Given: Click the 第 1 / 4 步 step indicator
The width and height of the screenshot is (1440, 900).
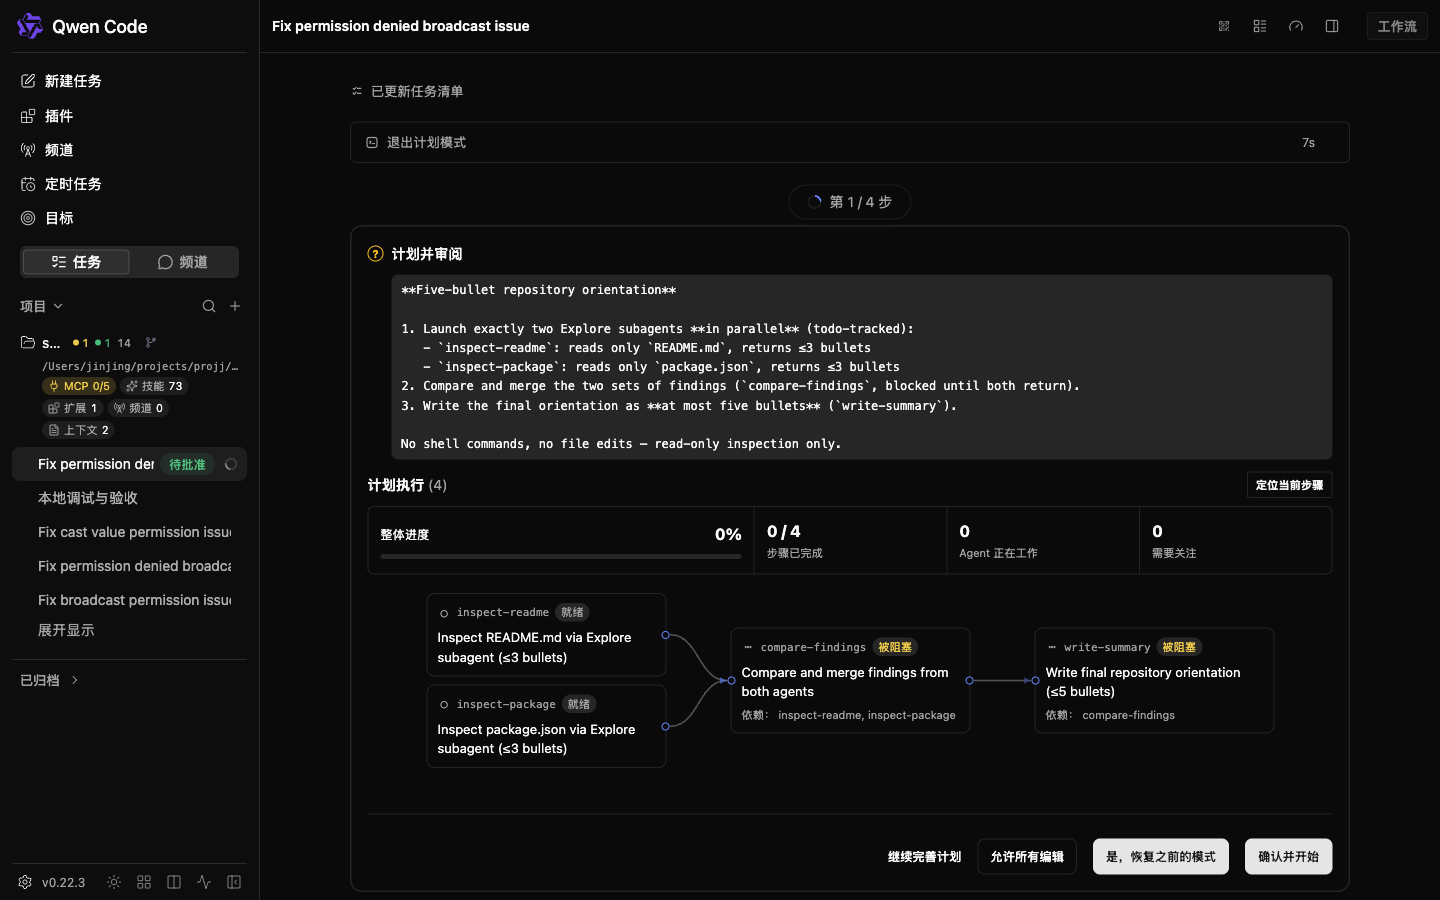Looking at the screenshot, I should click(x=850, y=202).
